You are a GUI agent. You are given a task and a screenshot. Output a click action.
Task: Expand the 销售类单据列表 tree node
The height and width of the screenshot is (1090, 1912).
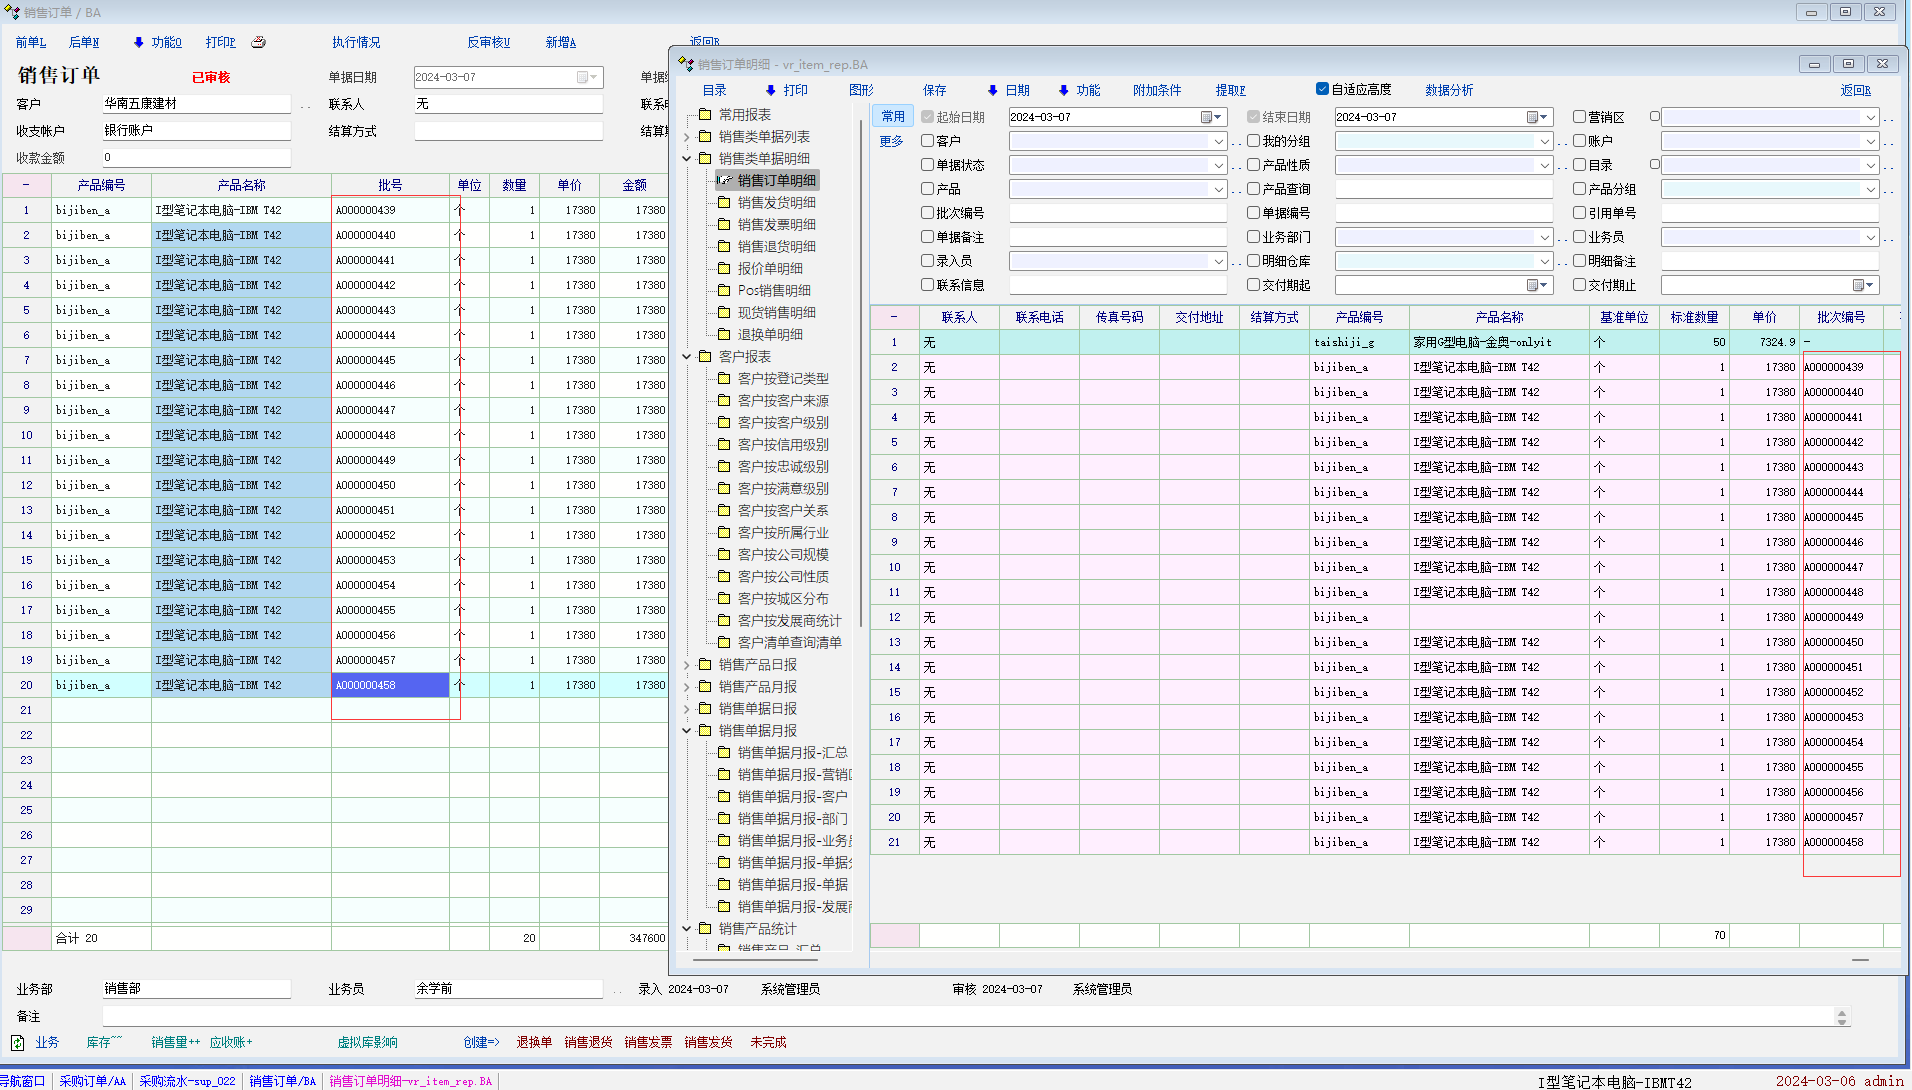click(x=687, y=137)
